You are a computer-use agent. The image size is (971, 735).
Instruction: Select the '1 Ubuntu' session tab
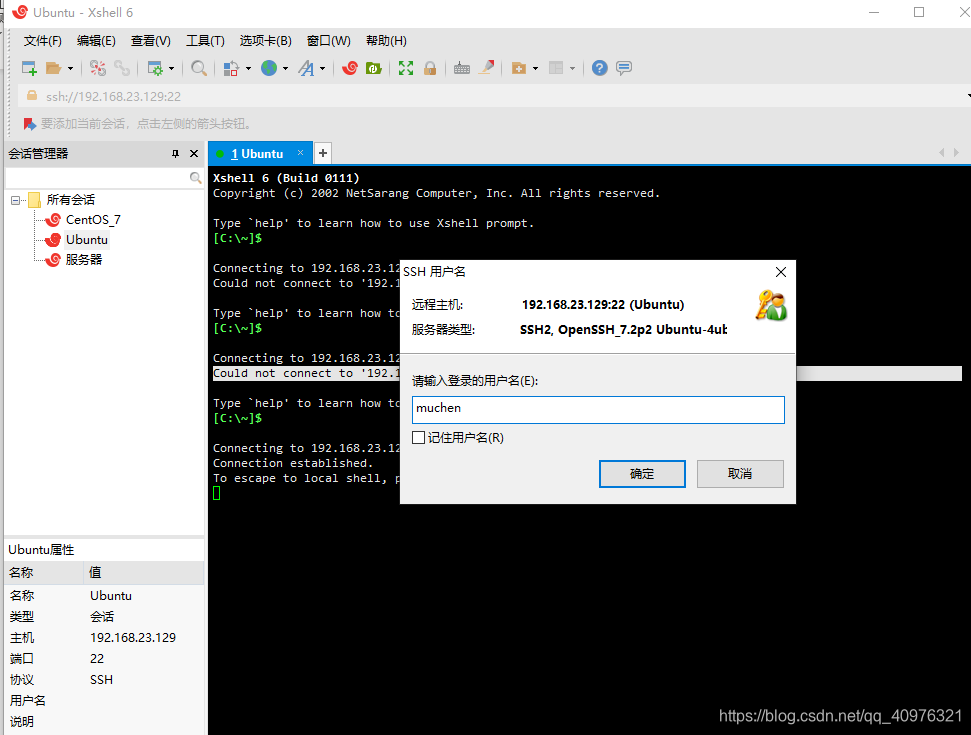click(258, 154)
